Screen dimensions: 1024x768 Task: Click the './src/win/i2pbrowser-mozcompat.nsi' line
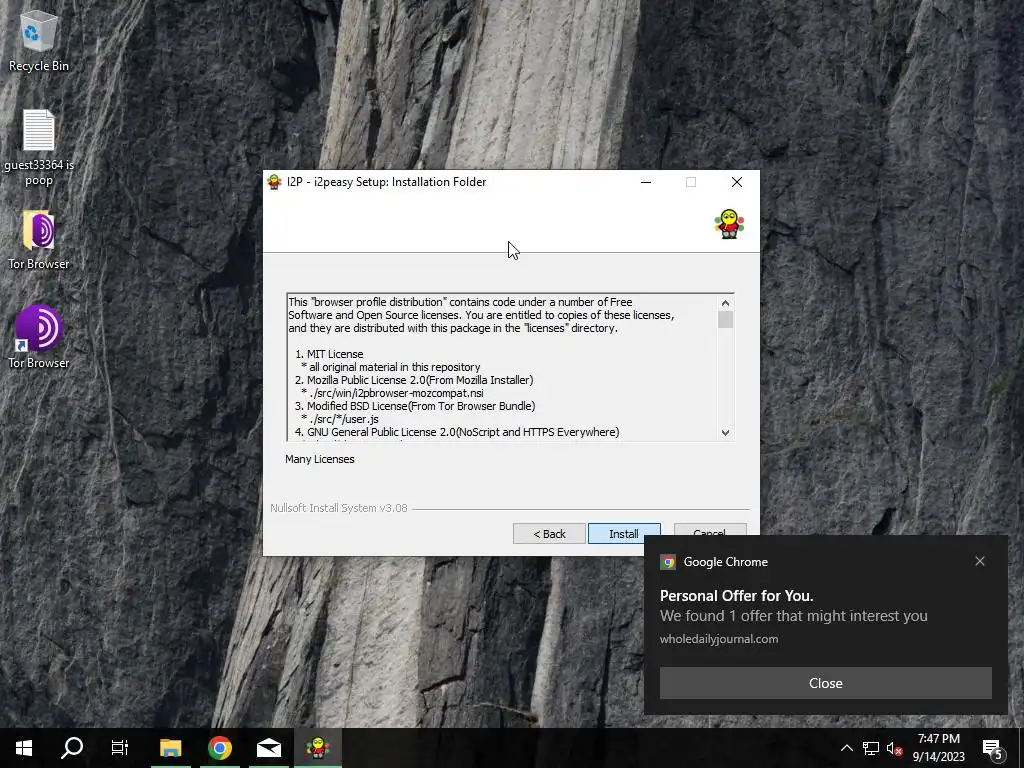click(392, 393)
